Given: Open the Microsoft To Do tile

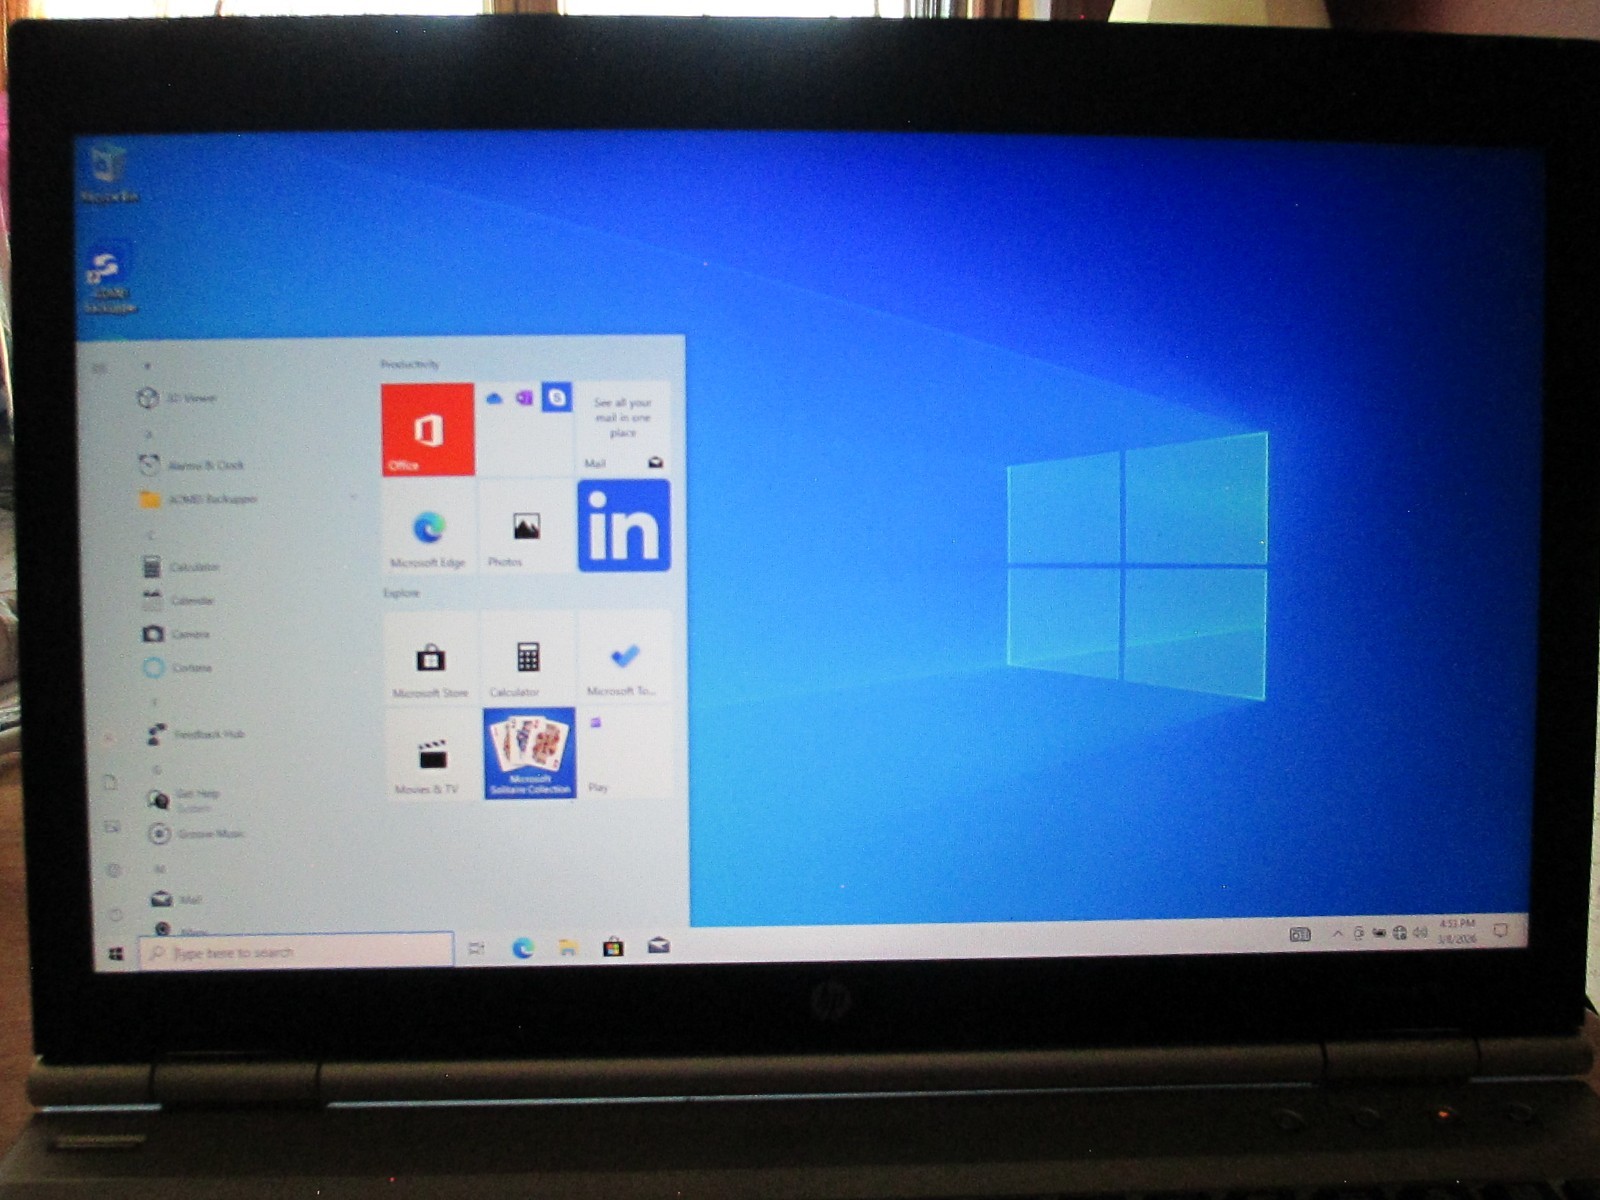Looking at the screenshot, I should (625, 656).
